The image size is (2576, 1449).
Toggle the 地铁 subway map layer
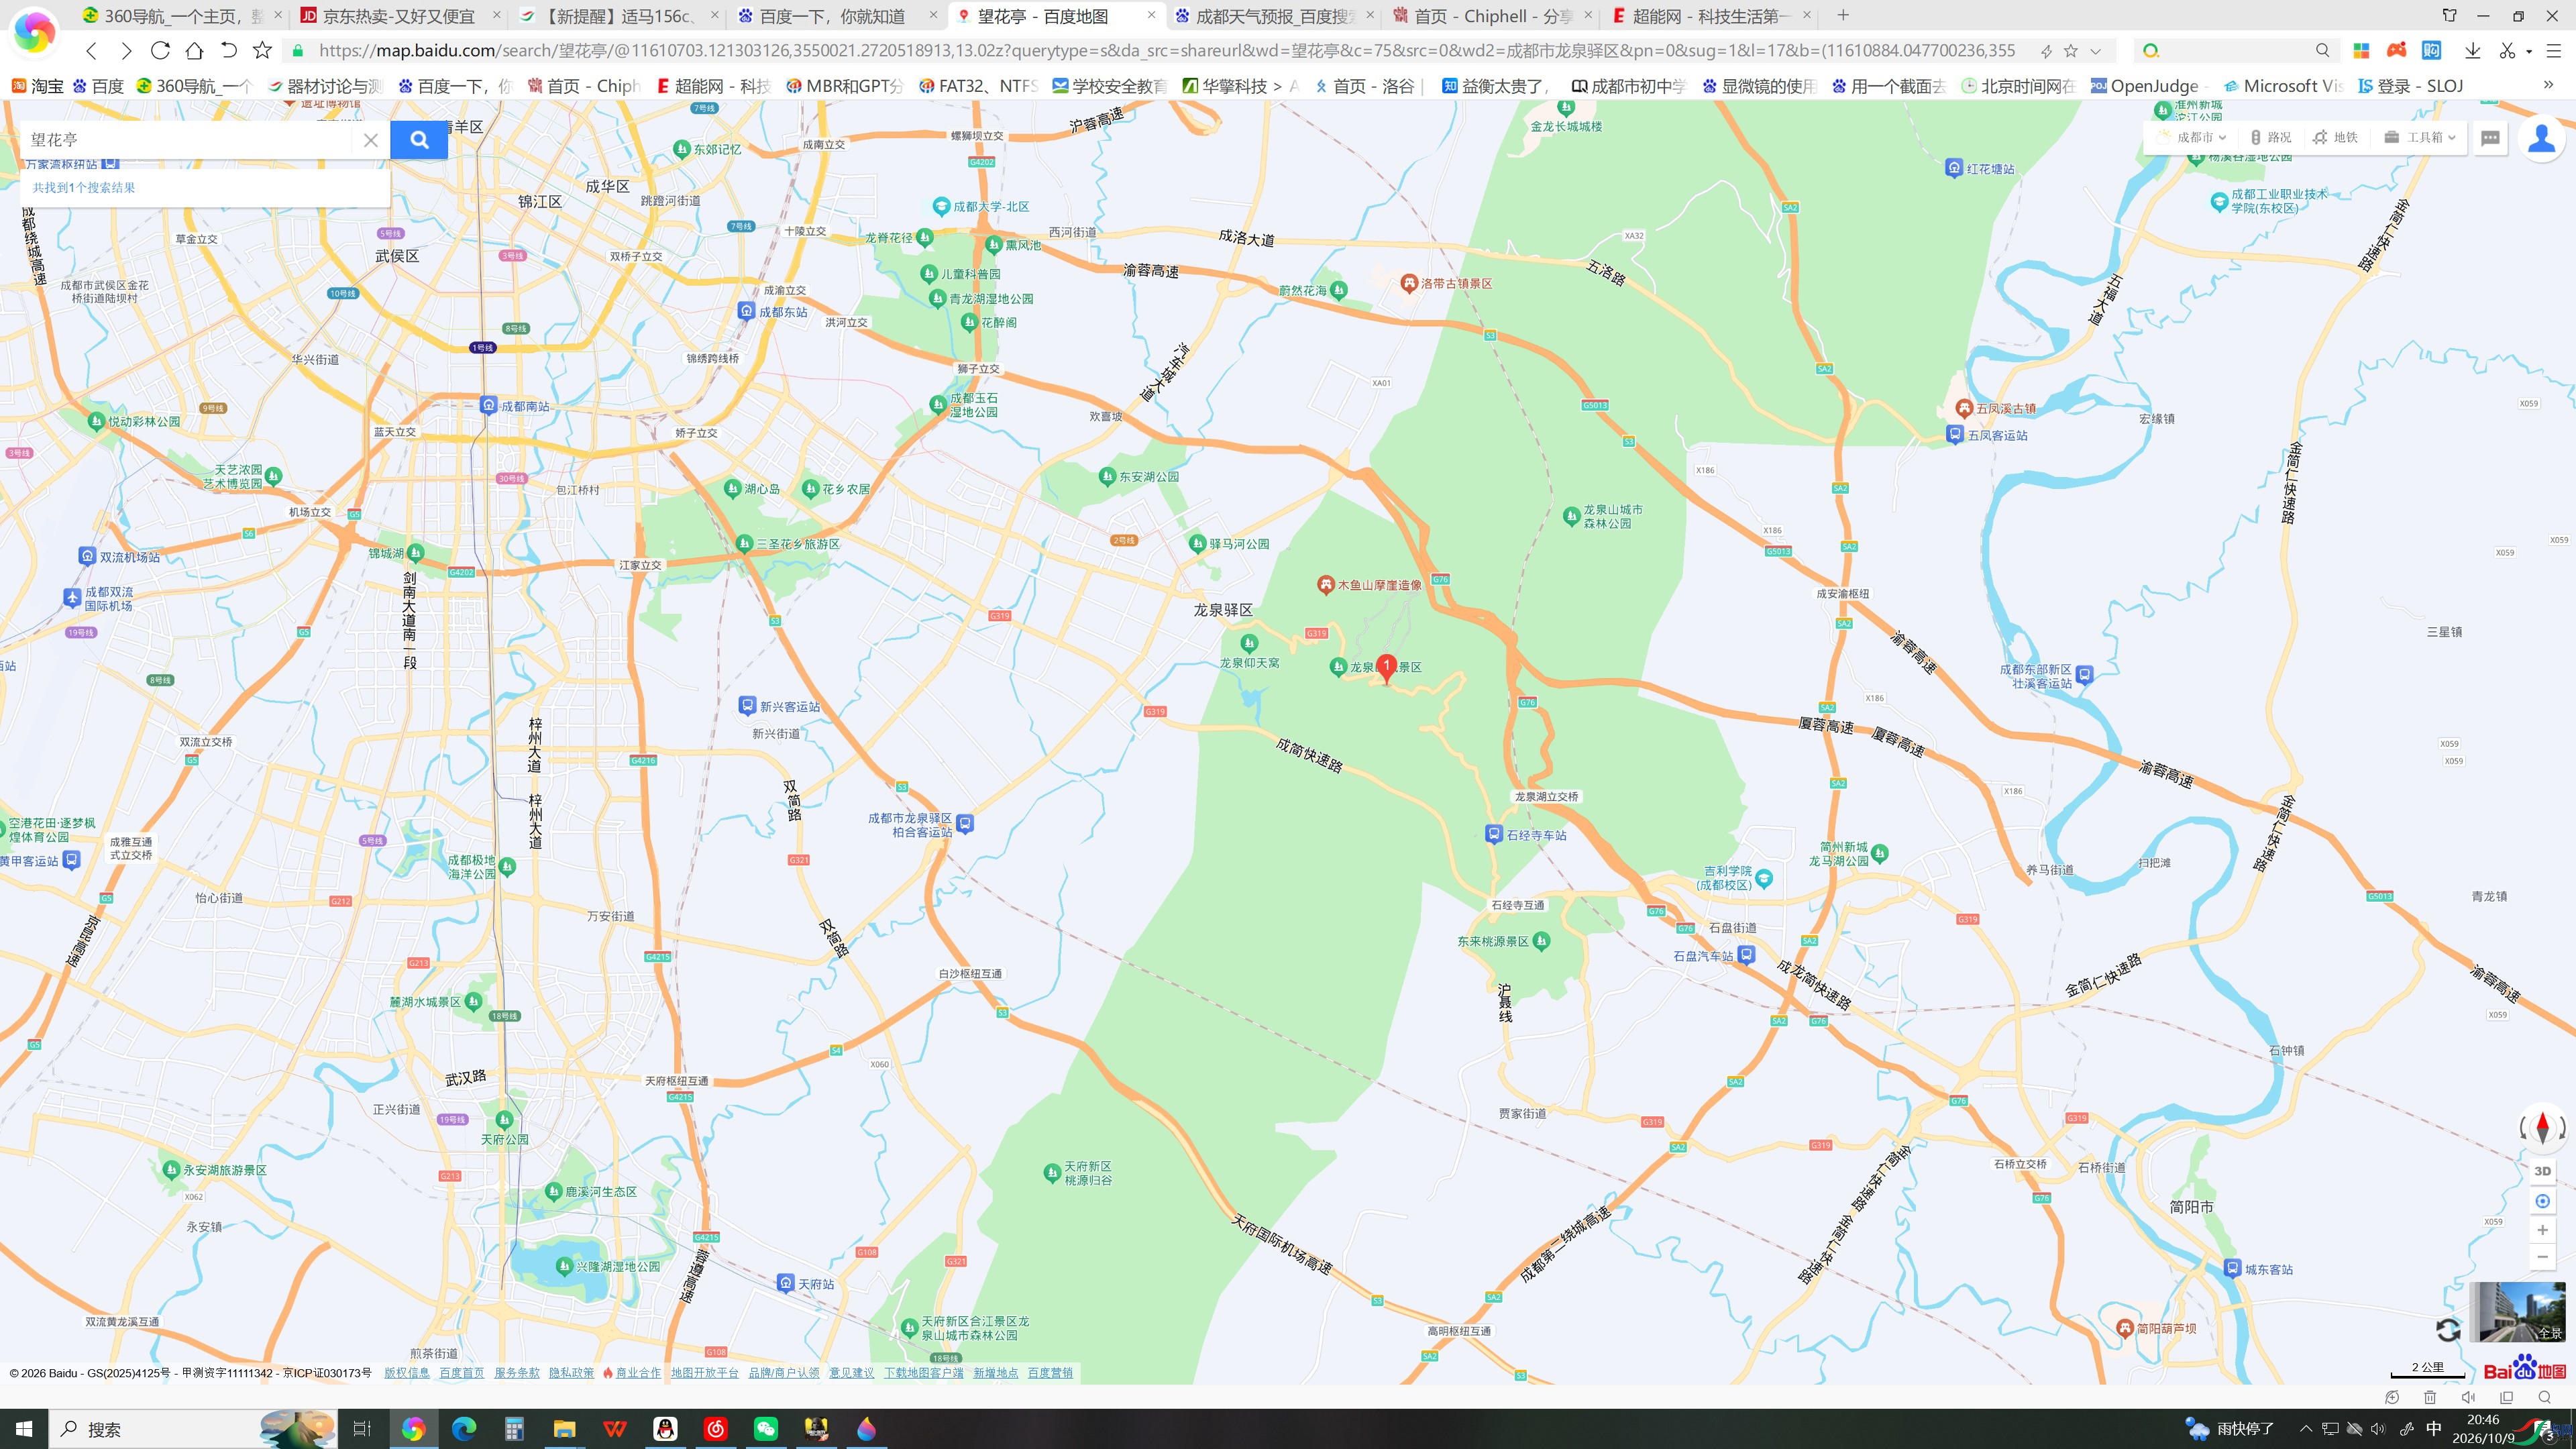pyautogui.click(x=2335, y=137)
